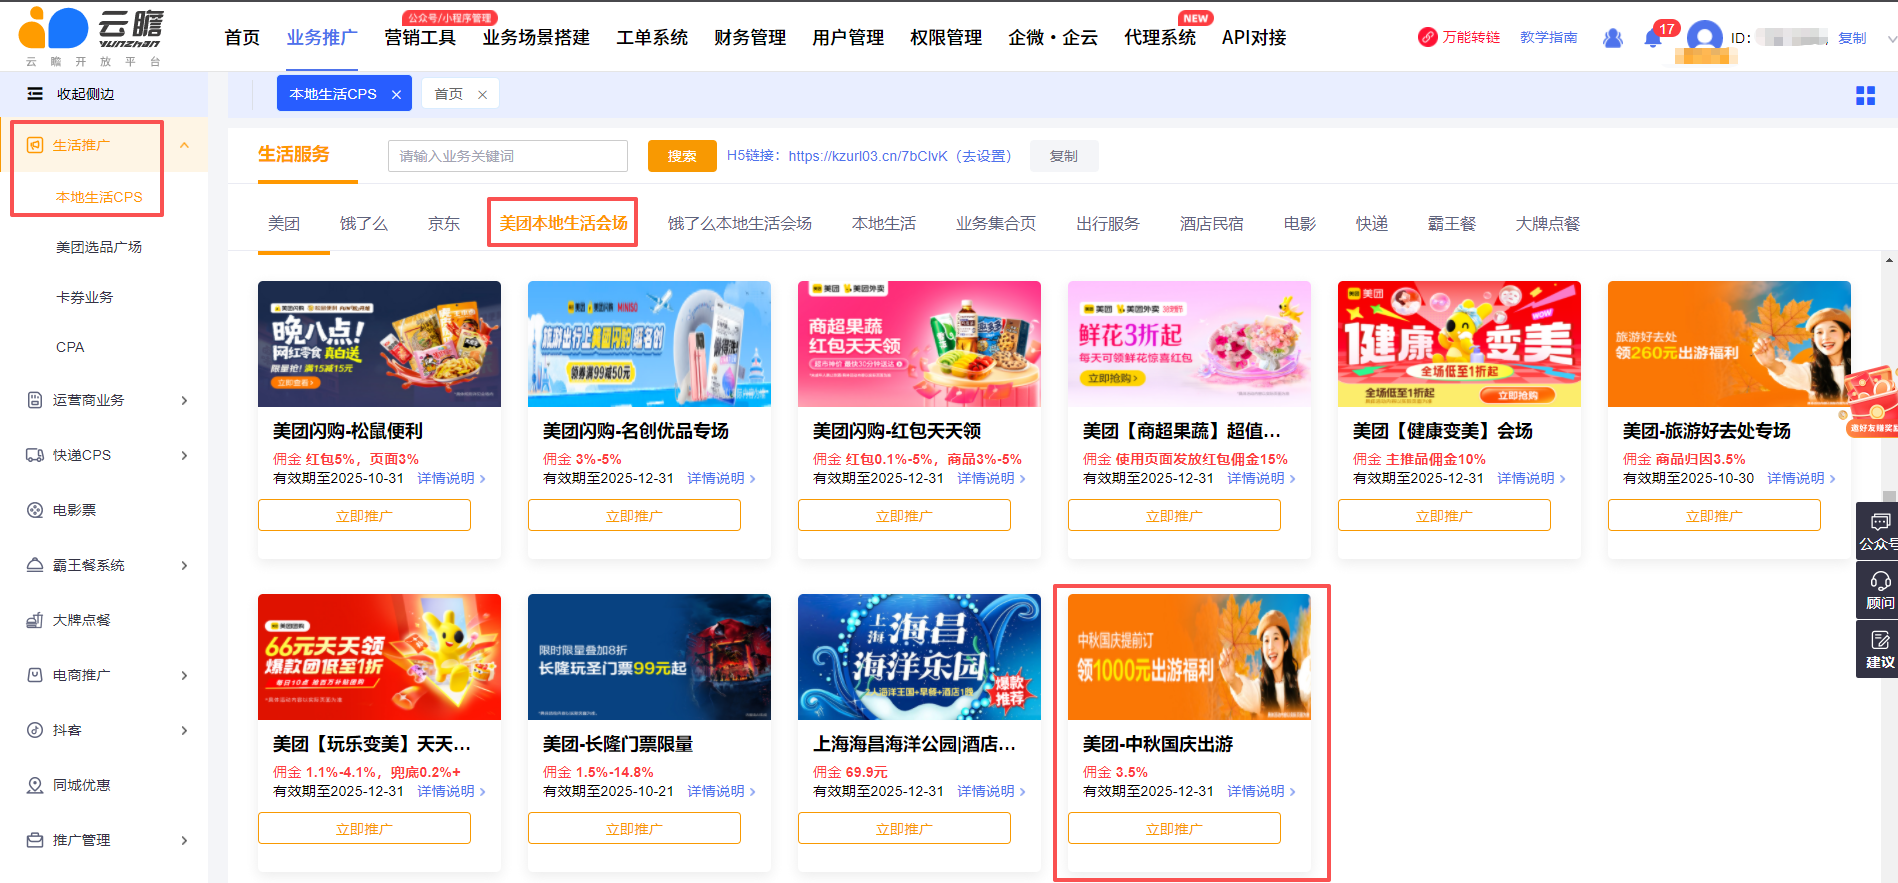Open the 顾问 headset icon on right edge
The image size is (1898, 883).
1879,589
